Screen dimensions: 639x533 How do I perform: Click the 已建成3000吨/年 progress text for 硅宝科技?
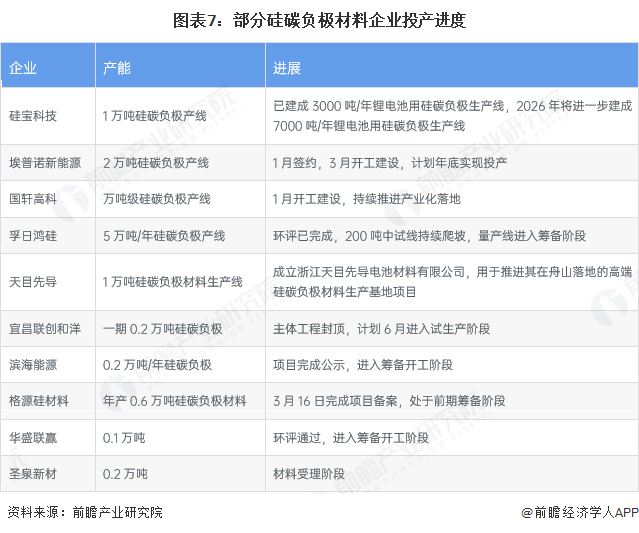point(452,116)
